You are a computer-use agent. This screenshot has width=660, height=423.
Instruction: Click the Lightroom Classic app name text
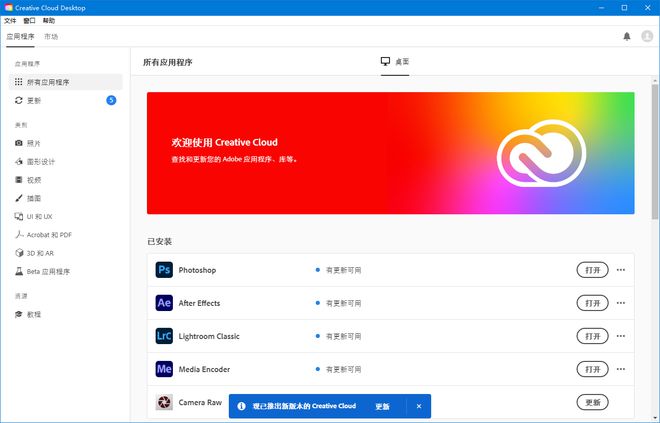[x=209, y=336]
